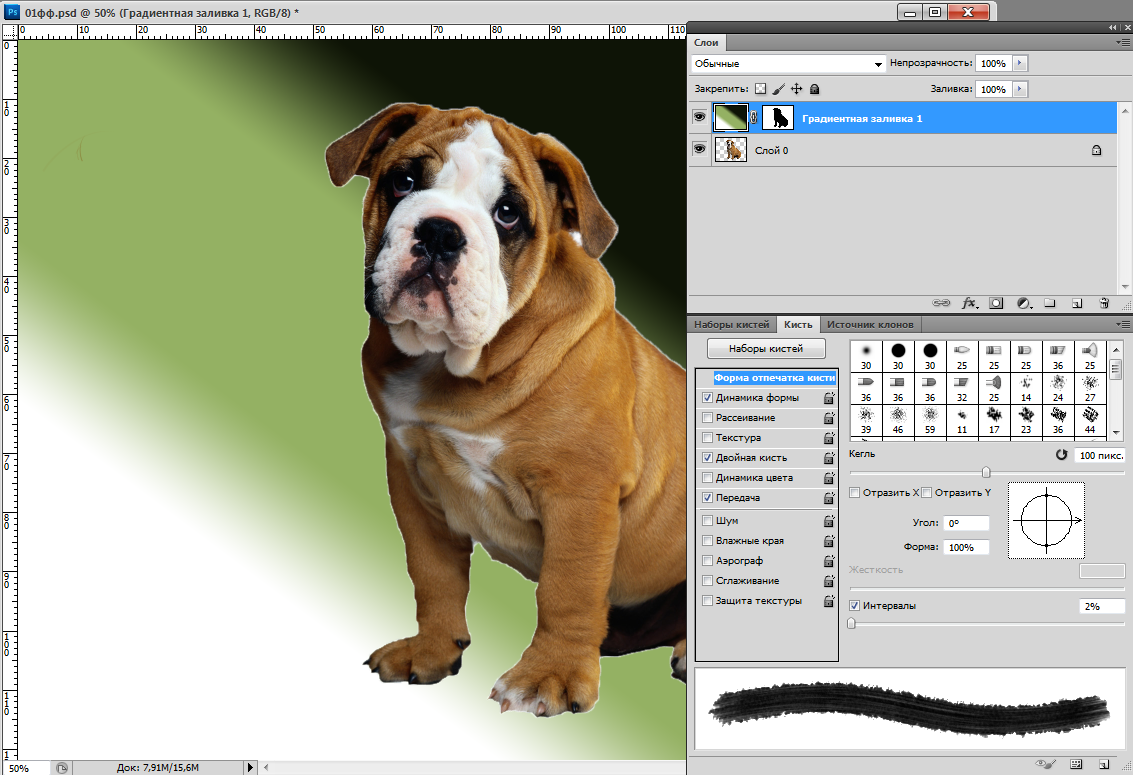1133x775 pixels.
Task: Select the gradient fill layer thumbnail
Action: [731, 118]
